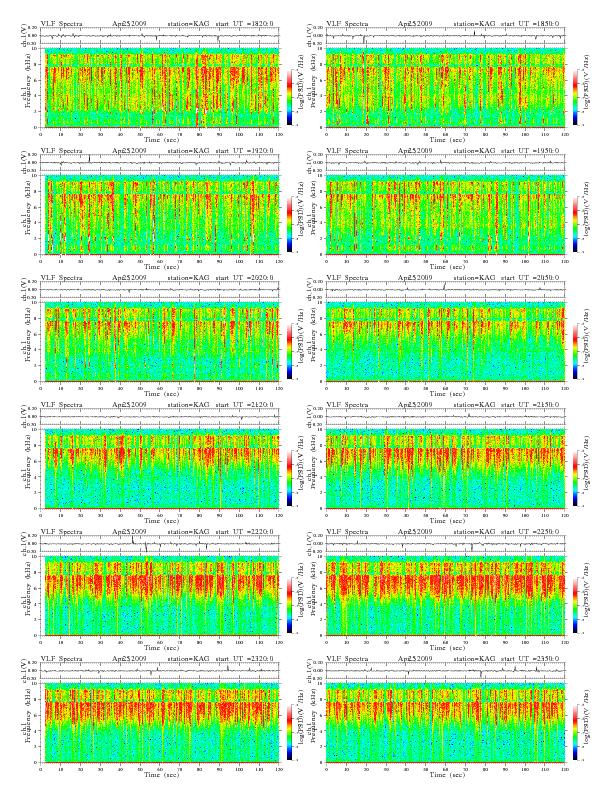Select the color scale beside the 1920:0 spectrogram

(289, 224)
